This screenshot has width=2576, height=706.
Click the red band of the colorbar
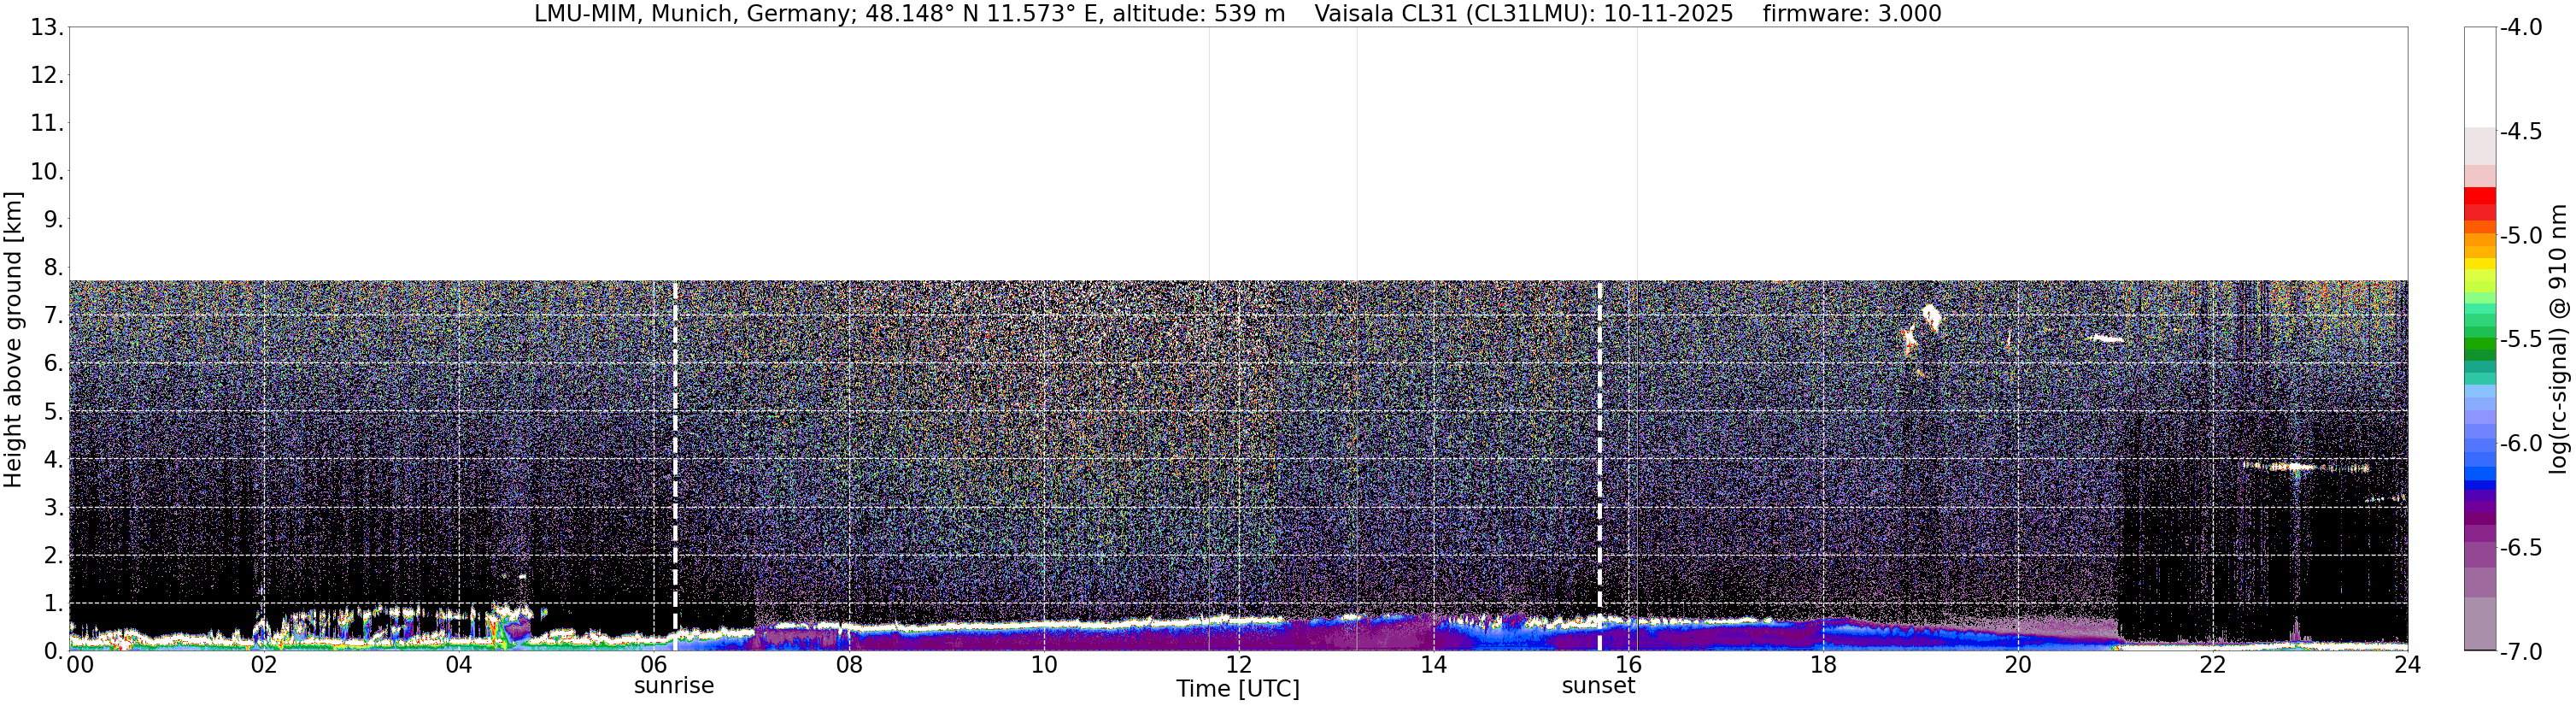[x=2479, y=204]
